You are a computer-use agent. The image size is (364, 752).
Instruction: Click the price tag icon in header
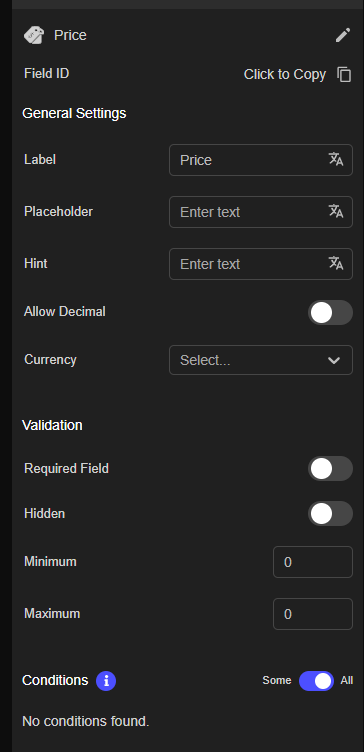[x=34, y=35]
